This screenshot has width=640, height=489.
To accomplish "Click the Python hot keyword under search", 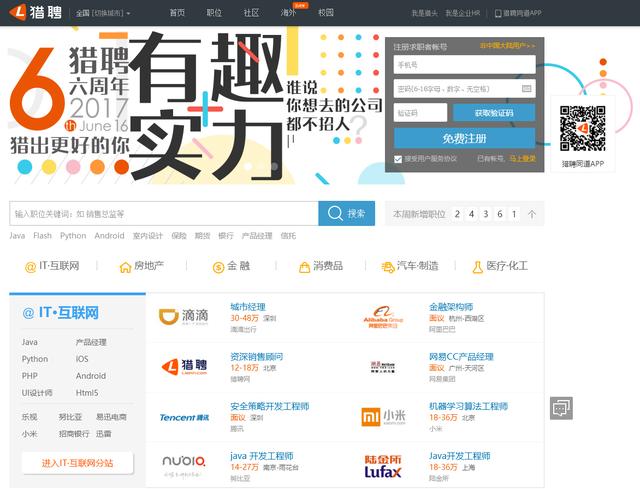I will tap(73, 236).
